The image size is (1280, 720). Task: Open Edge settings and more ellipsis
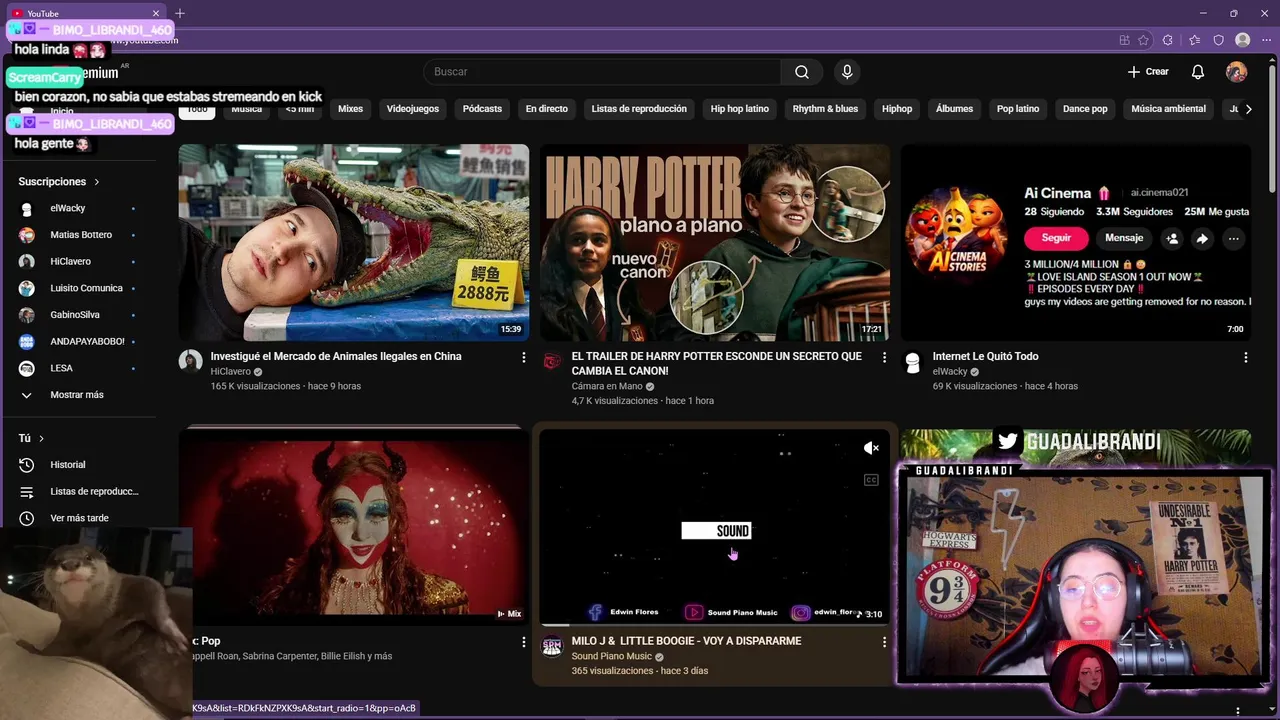tap(1266, 40)
